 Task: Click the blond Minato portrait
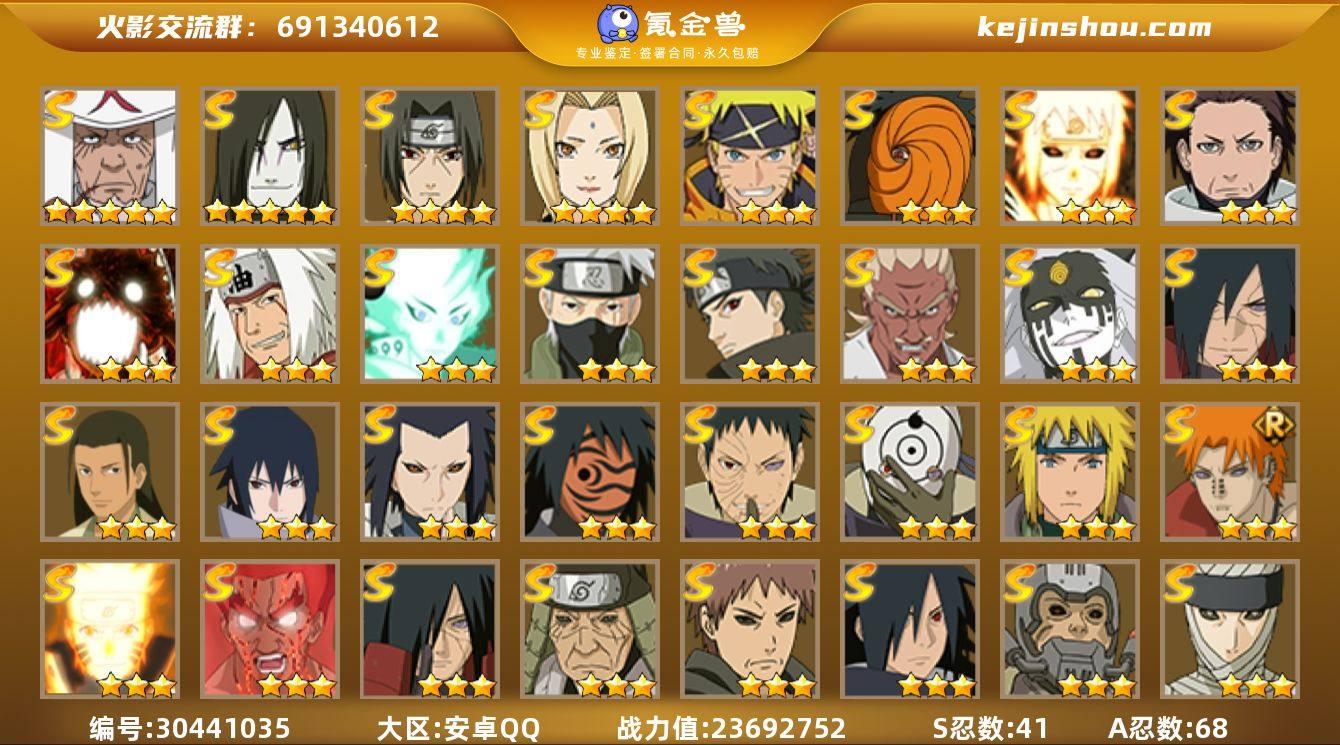pos(1070,471)
